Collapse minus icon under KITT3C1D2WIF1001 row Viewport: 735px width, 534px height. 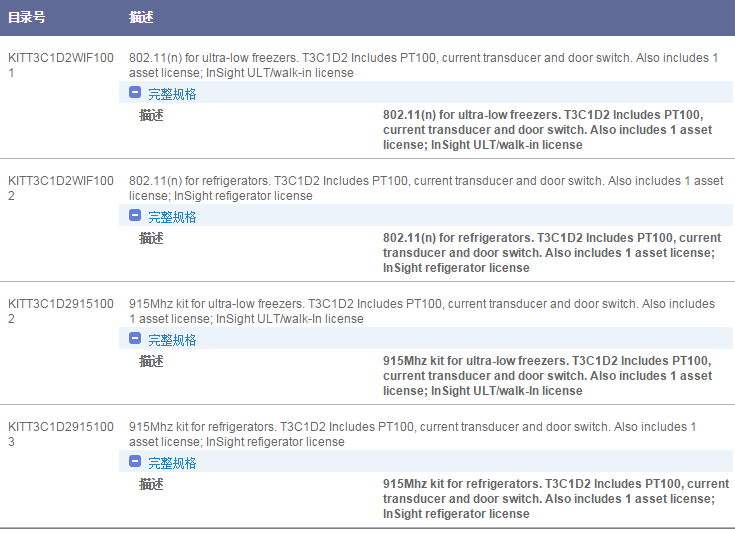[x=135, y=93]
